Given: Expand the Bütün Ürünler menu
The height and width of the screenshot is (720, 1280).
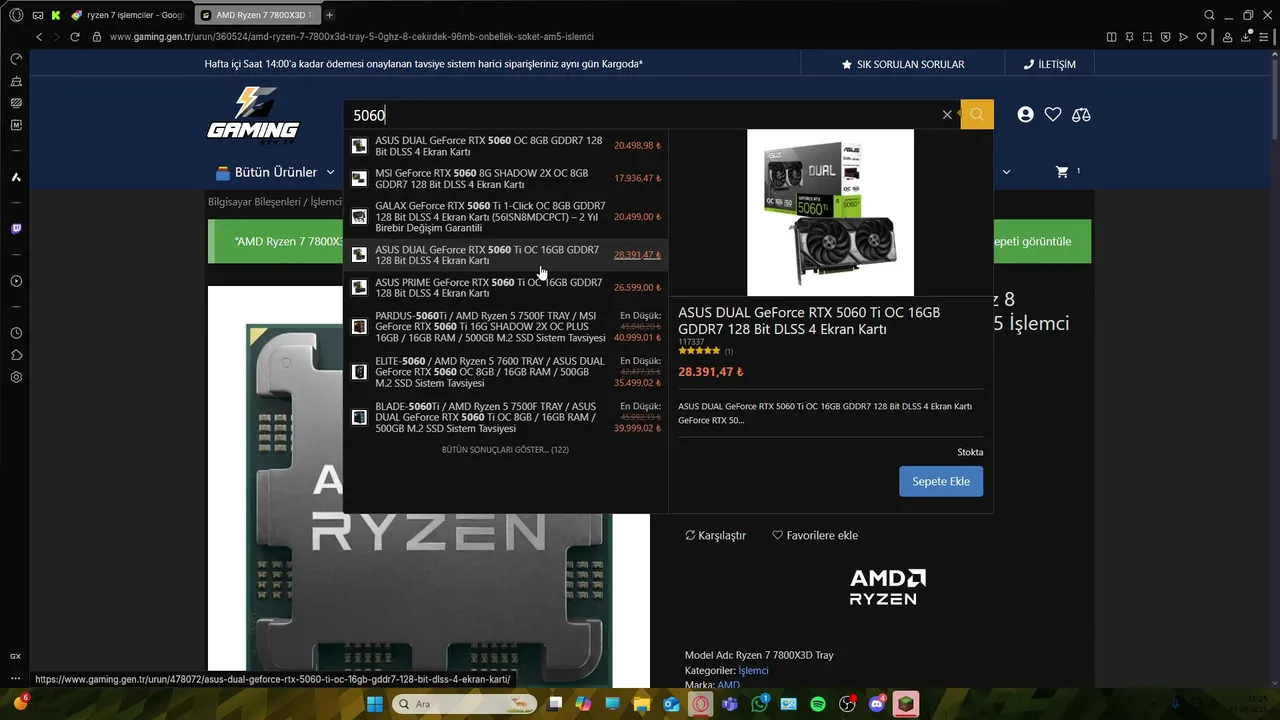Looking at the screenshot, I should (274, 172).
